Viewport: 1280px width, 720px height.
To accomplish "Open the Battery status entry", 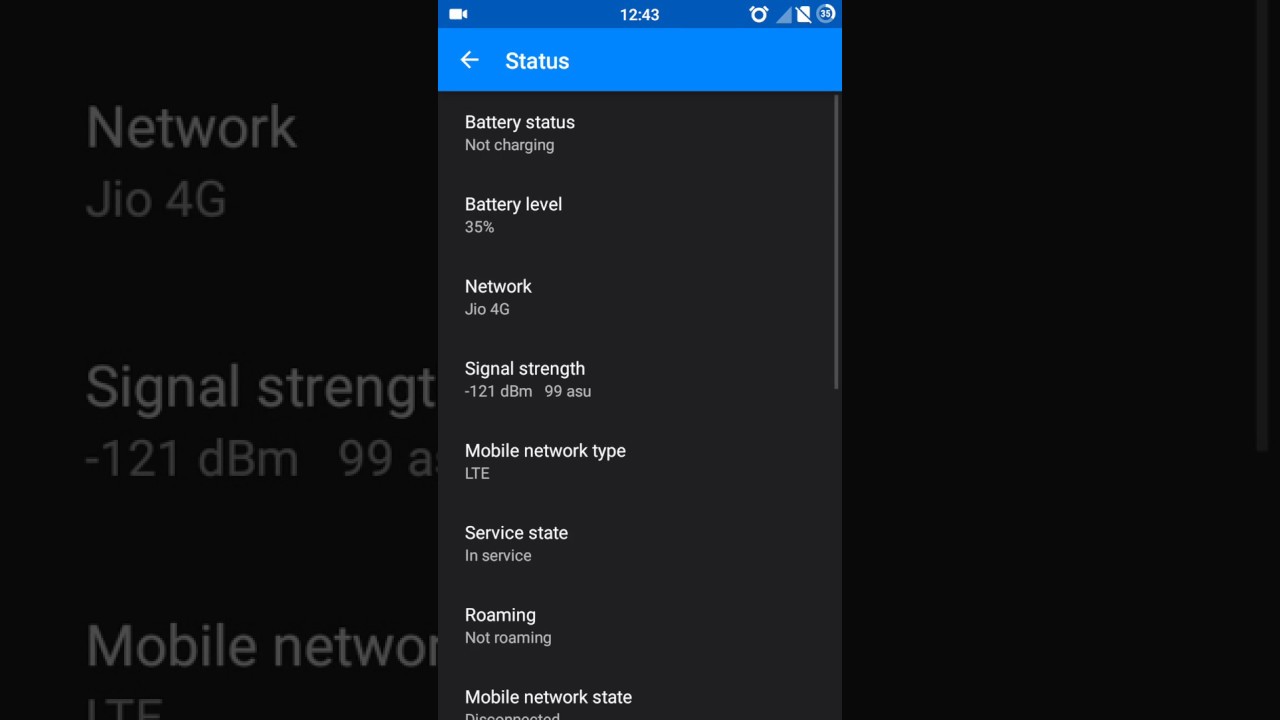I will point(636,133).
